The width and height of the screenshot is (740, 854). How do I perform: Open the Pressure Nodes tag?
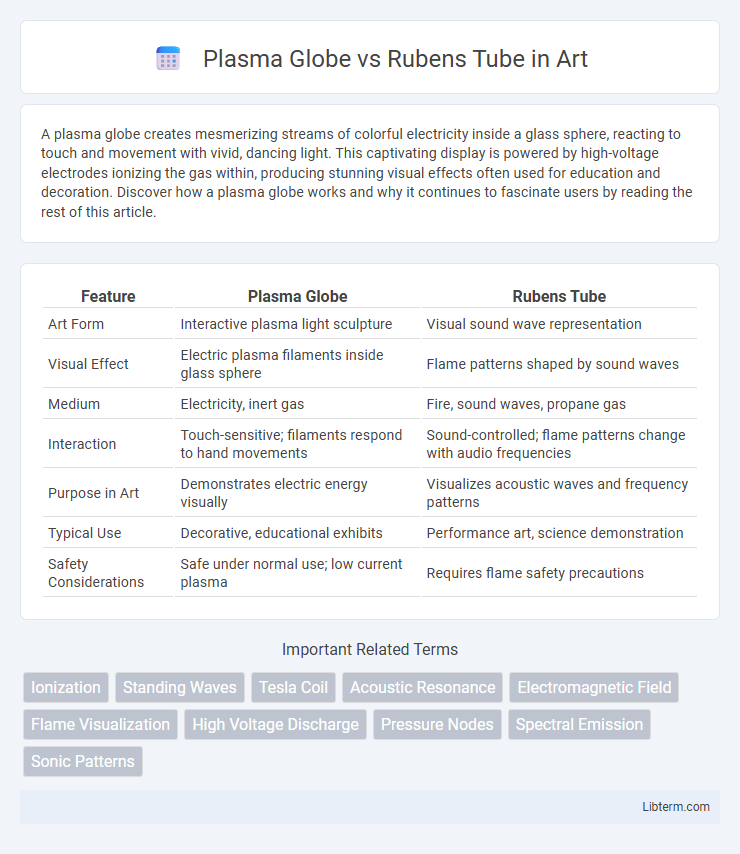pyautogui.click(x=437, y=724)
